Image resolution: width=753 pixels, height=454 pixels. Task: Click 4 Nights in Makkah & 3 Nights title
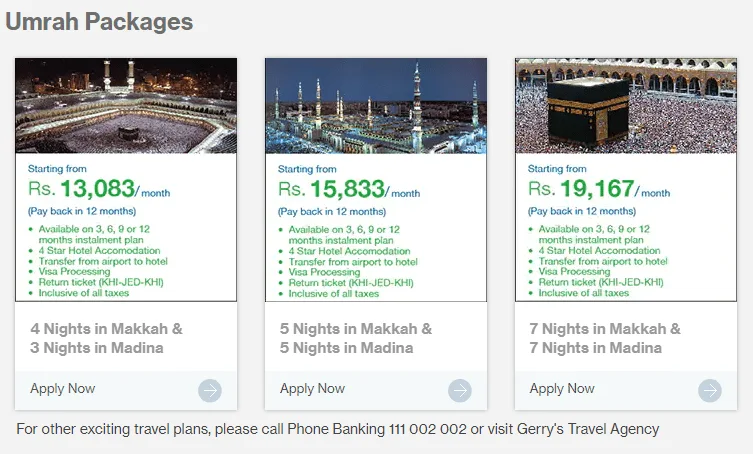106,338
